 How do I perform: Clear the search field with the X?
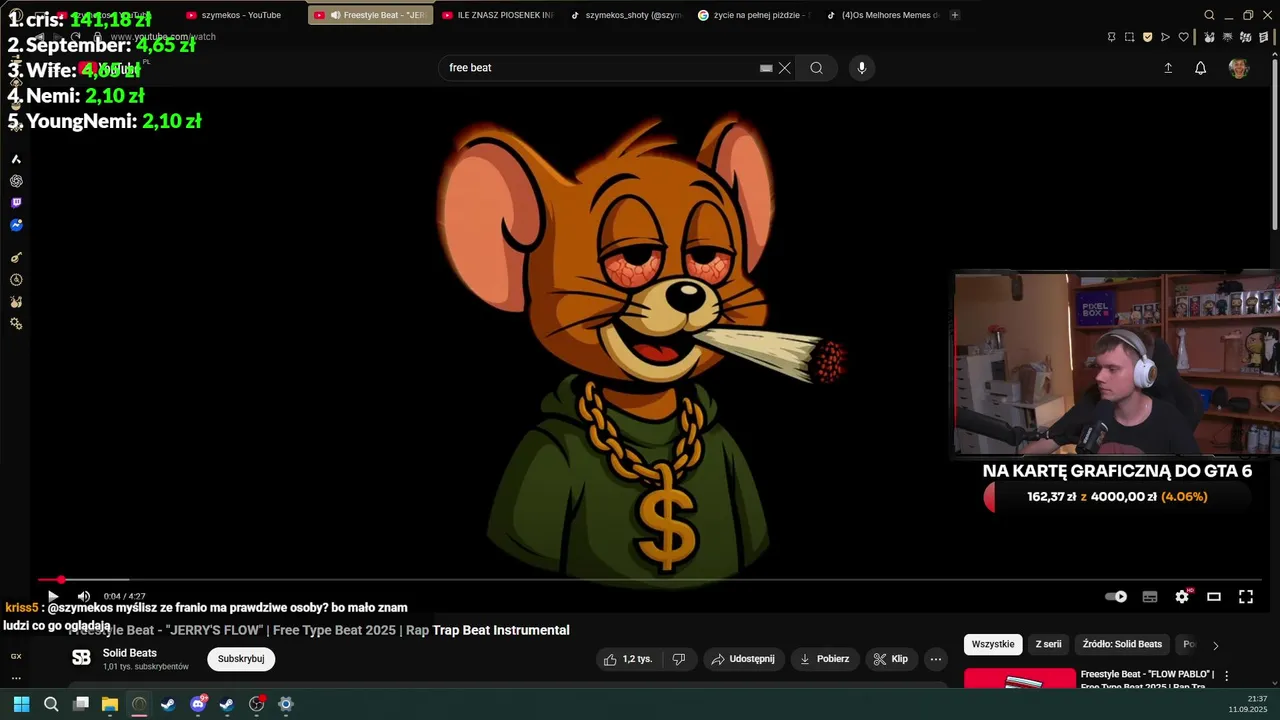coord(785,68)
